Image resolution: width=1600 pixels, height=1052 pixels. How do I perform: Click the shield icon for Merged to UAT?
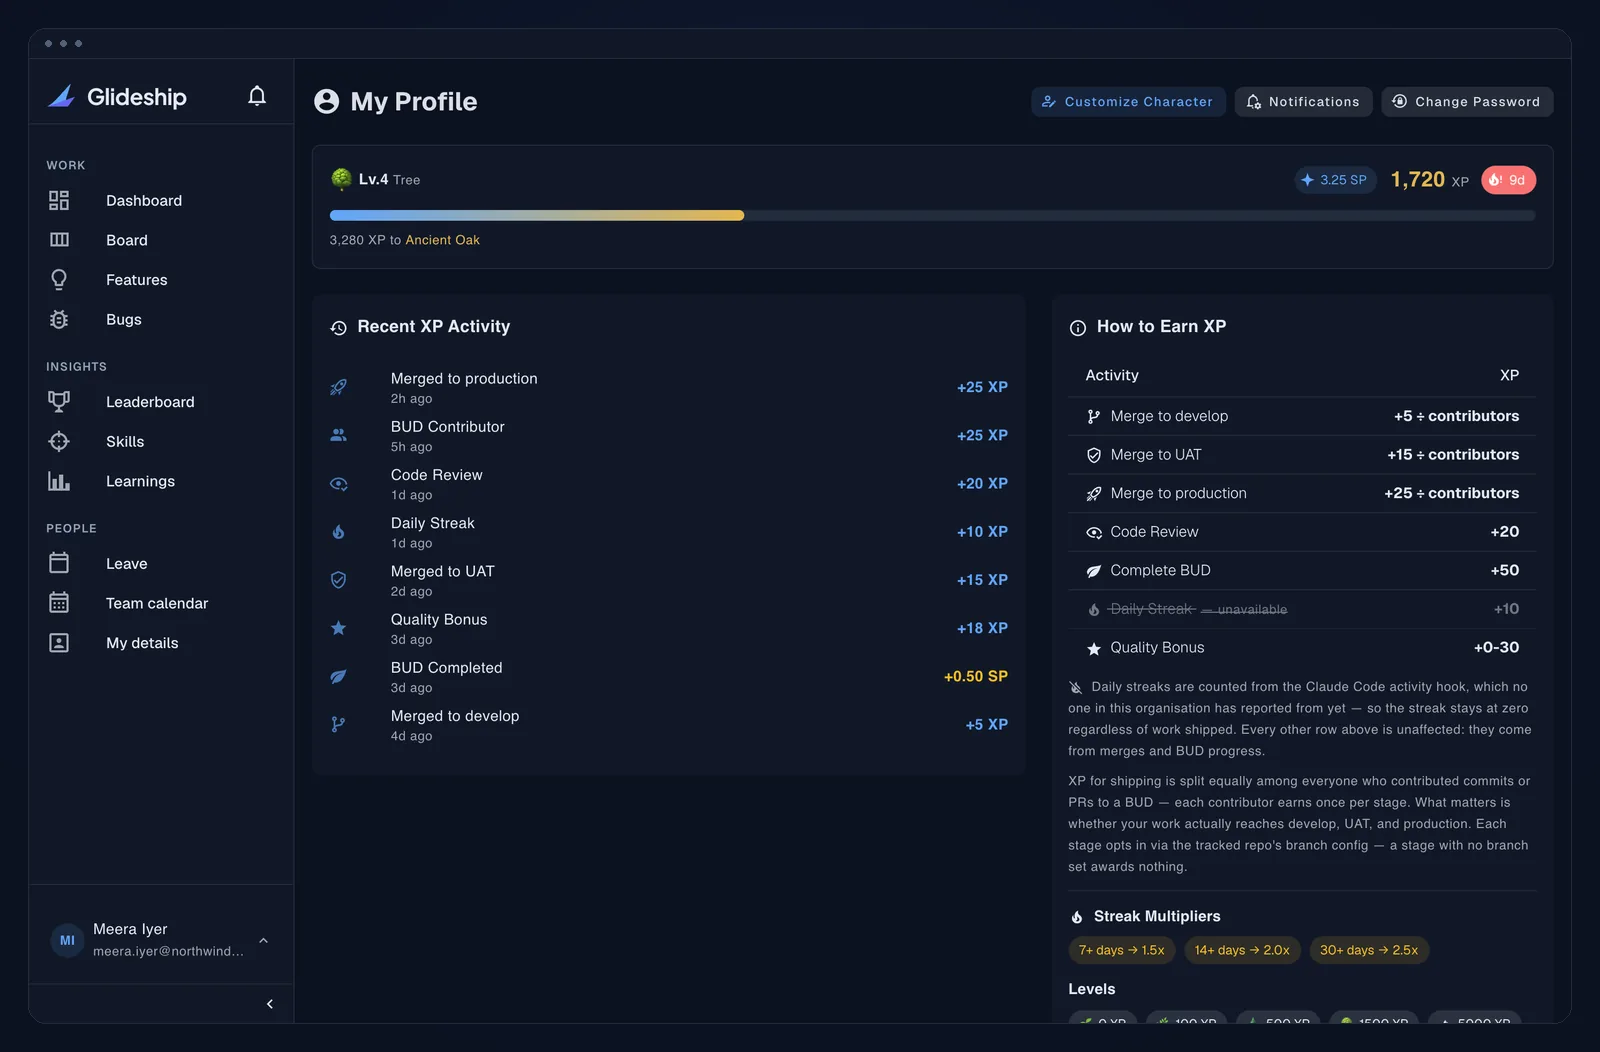coord(339,580)
